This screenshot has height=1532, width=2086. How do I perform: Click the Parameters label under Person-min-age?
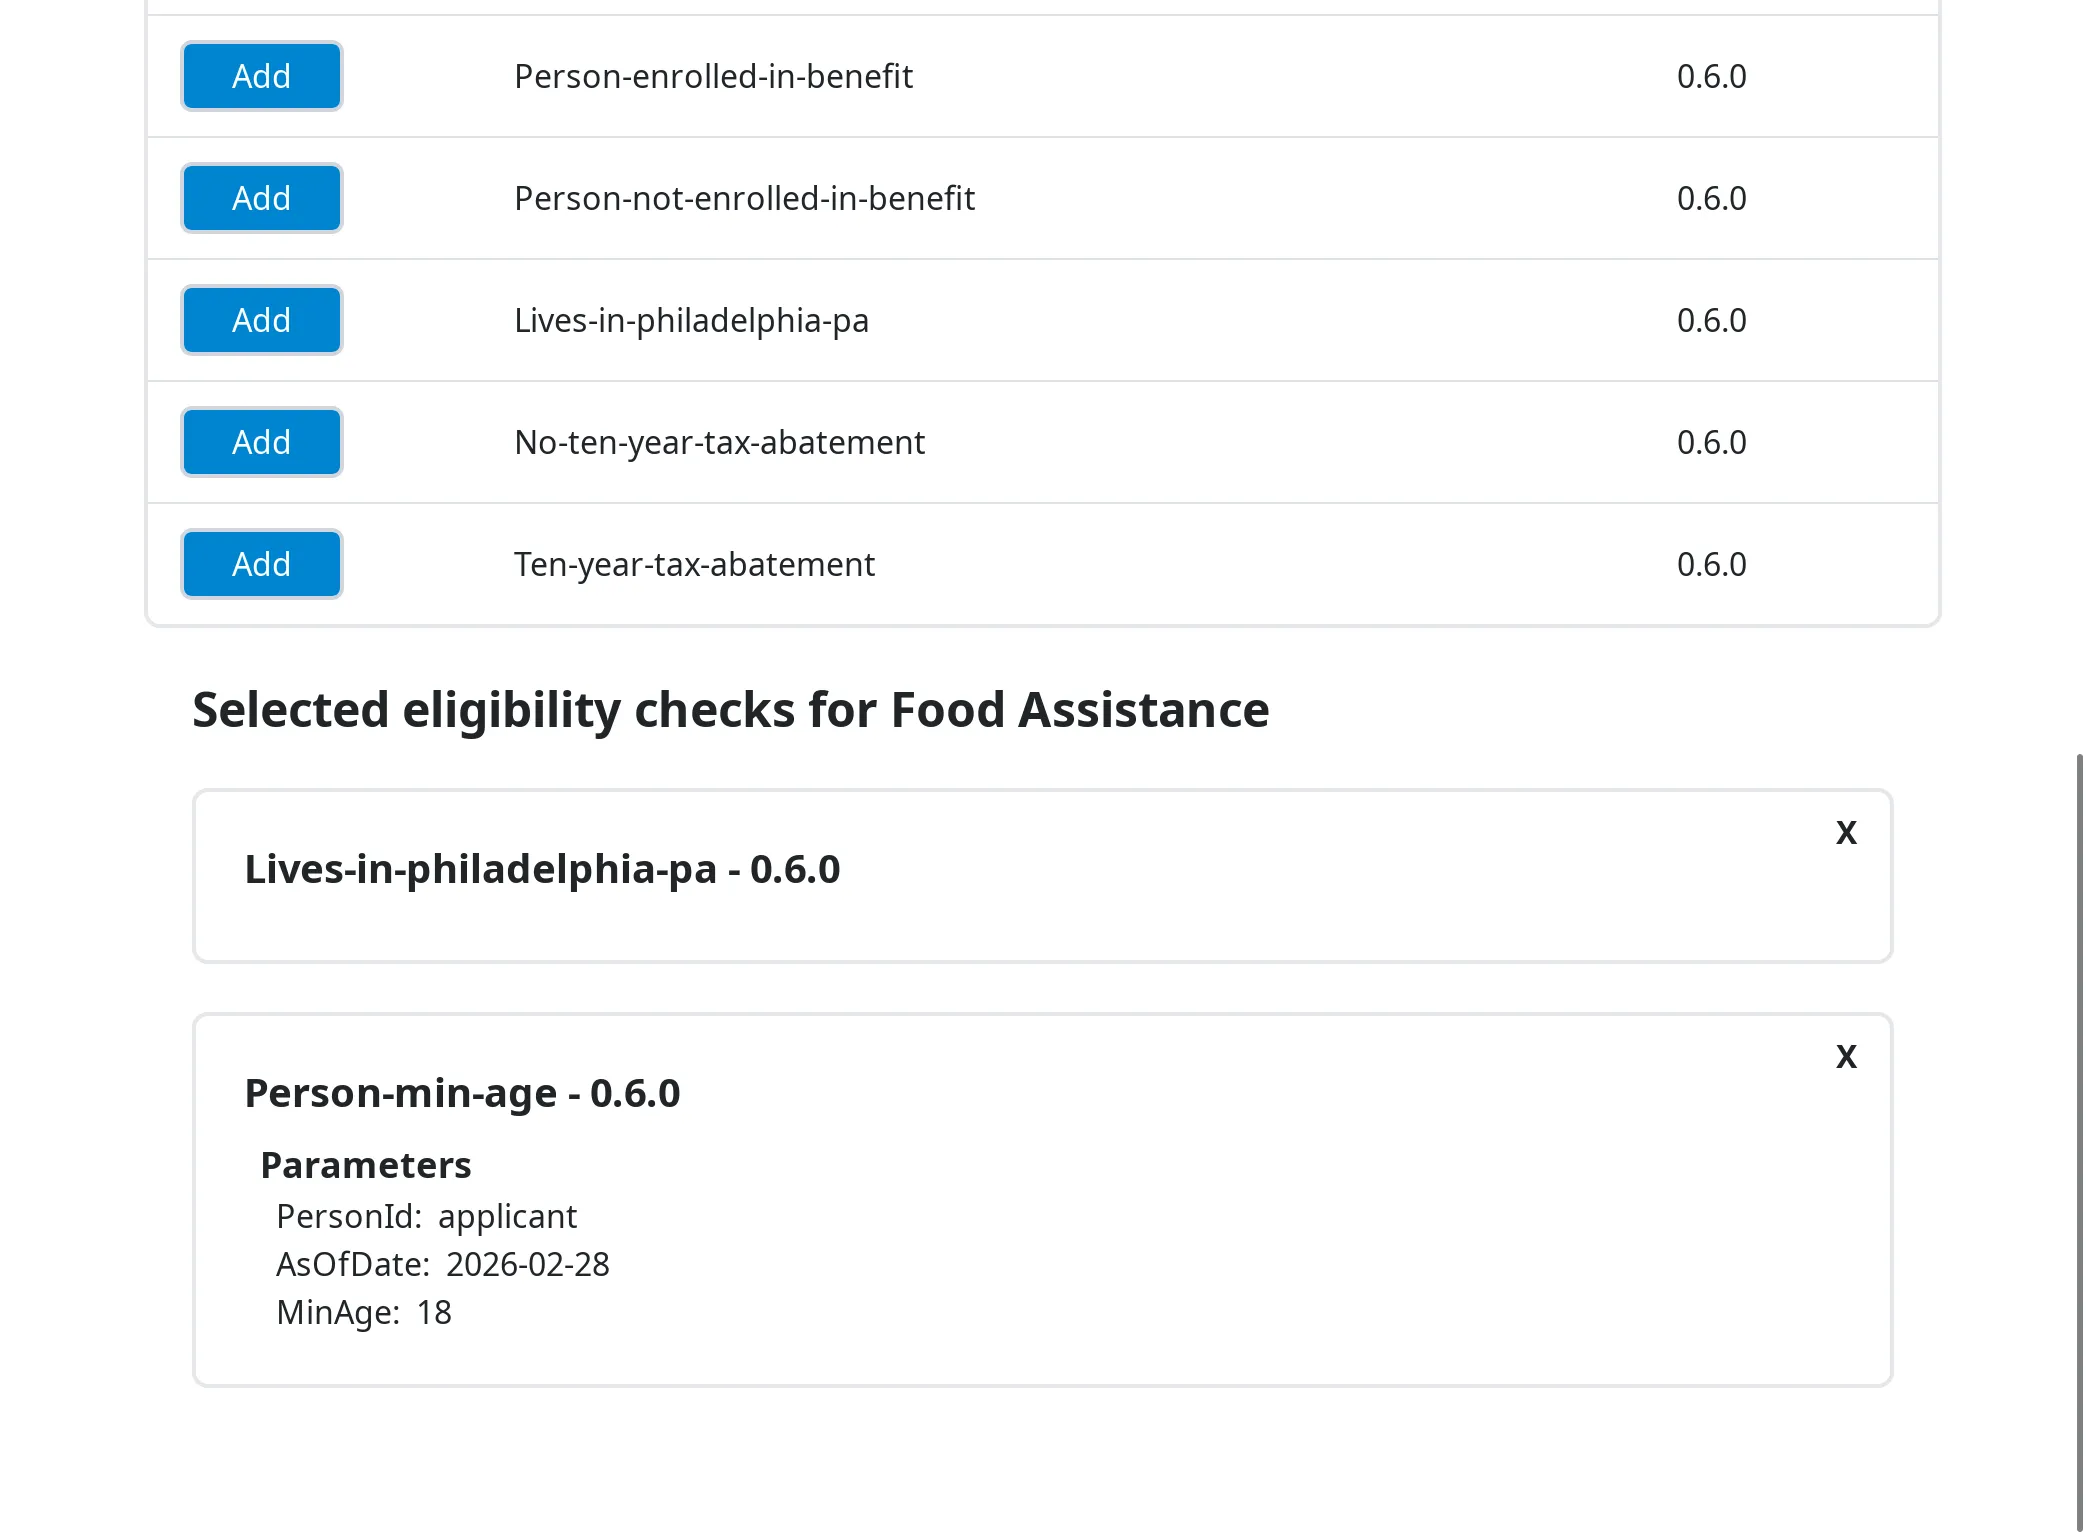click(366, 1164)
